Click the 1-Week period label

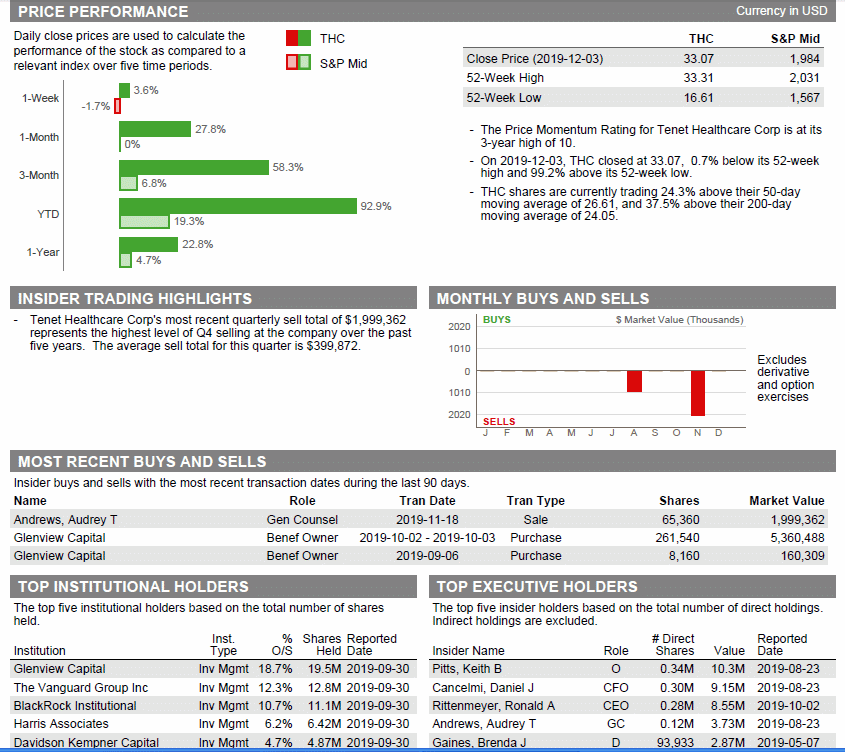point(40,98)
